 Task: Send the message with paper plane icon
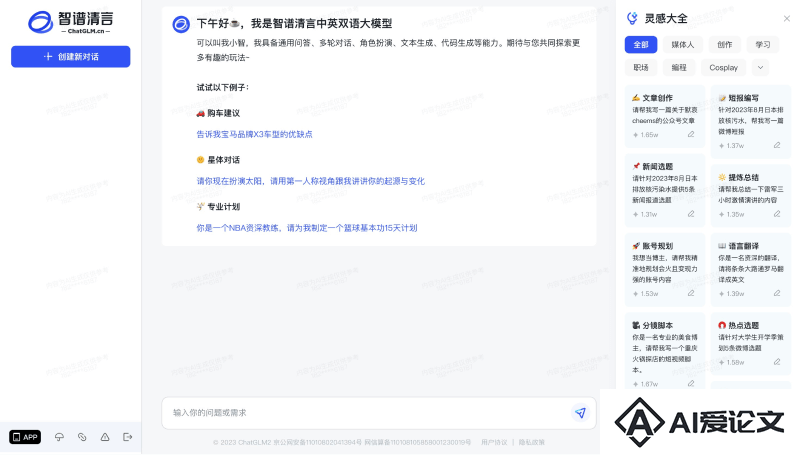tap(580, 413)
